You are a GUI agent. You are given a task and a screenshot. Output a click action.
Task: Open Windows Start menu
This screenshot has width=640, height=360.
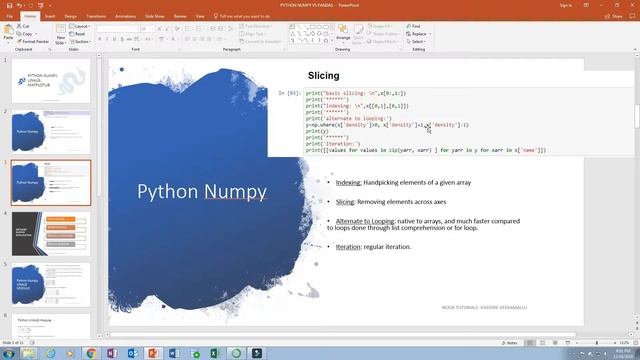tap(8, 353)
